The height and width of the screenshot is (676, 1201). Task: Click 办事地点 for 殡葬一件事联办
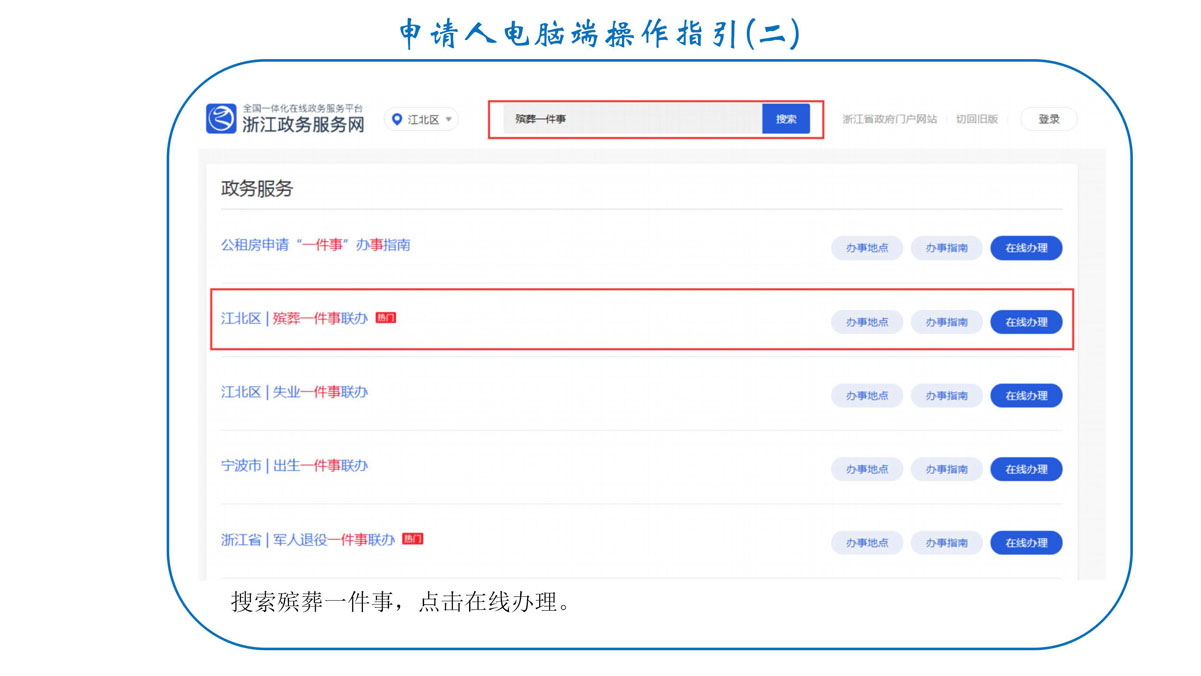[x=866, y=322]
